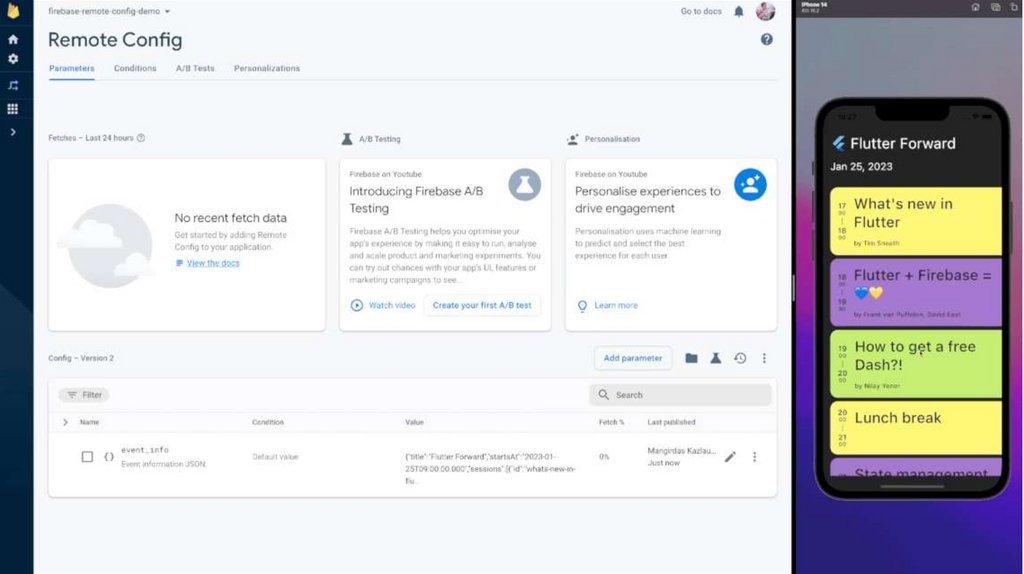This screenshot has height=574, width=1024.
Task: Click the A/B test flask toolbar icon
Action: point(716,358)
